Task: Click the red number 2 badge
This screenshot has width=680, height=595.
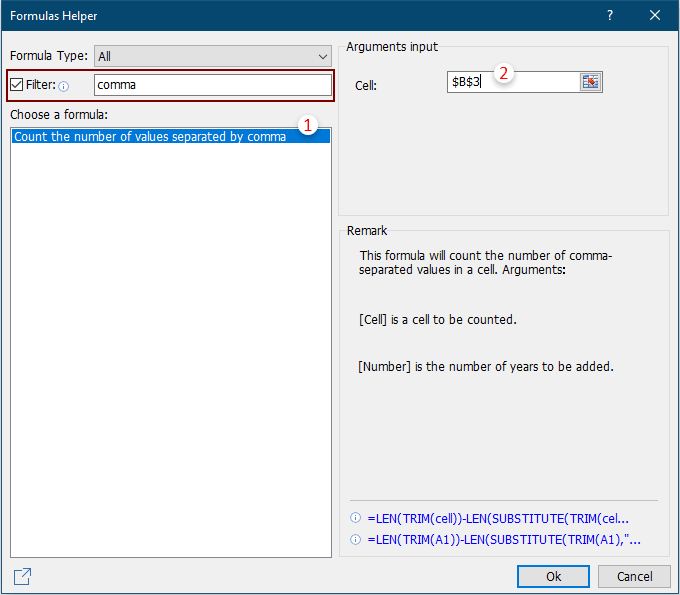Action: coord(505,73)
